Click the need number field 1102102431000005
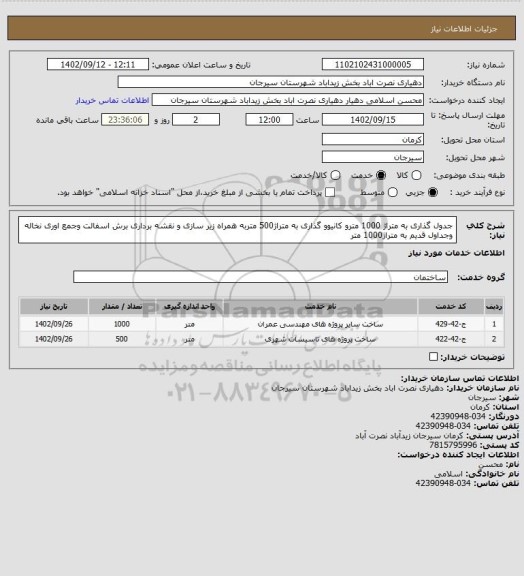Viewport: 524px width, 576px height. (x=373, y=64)
